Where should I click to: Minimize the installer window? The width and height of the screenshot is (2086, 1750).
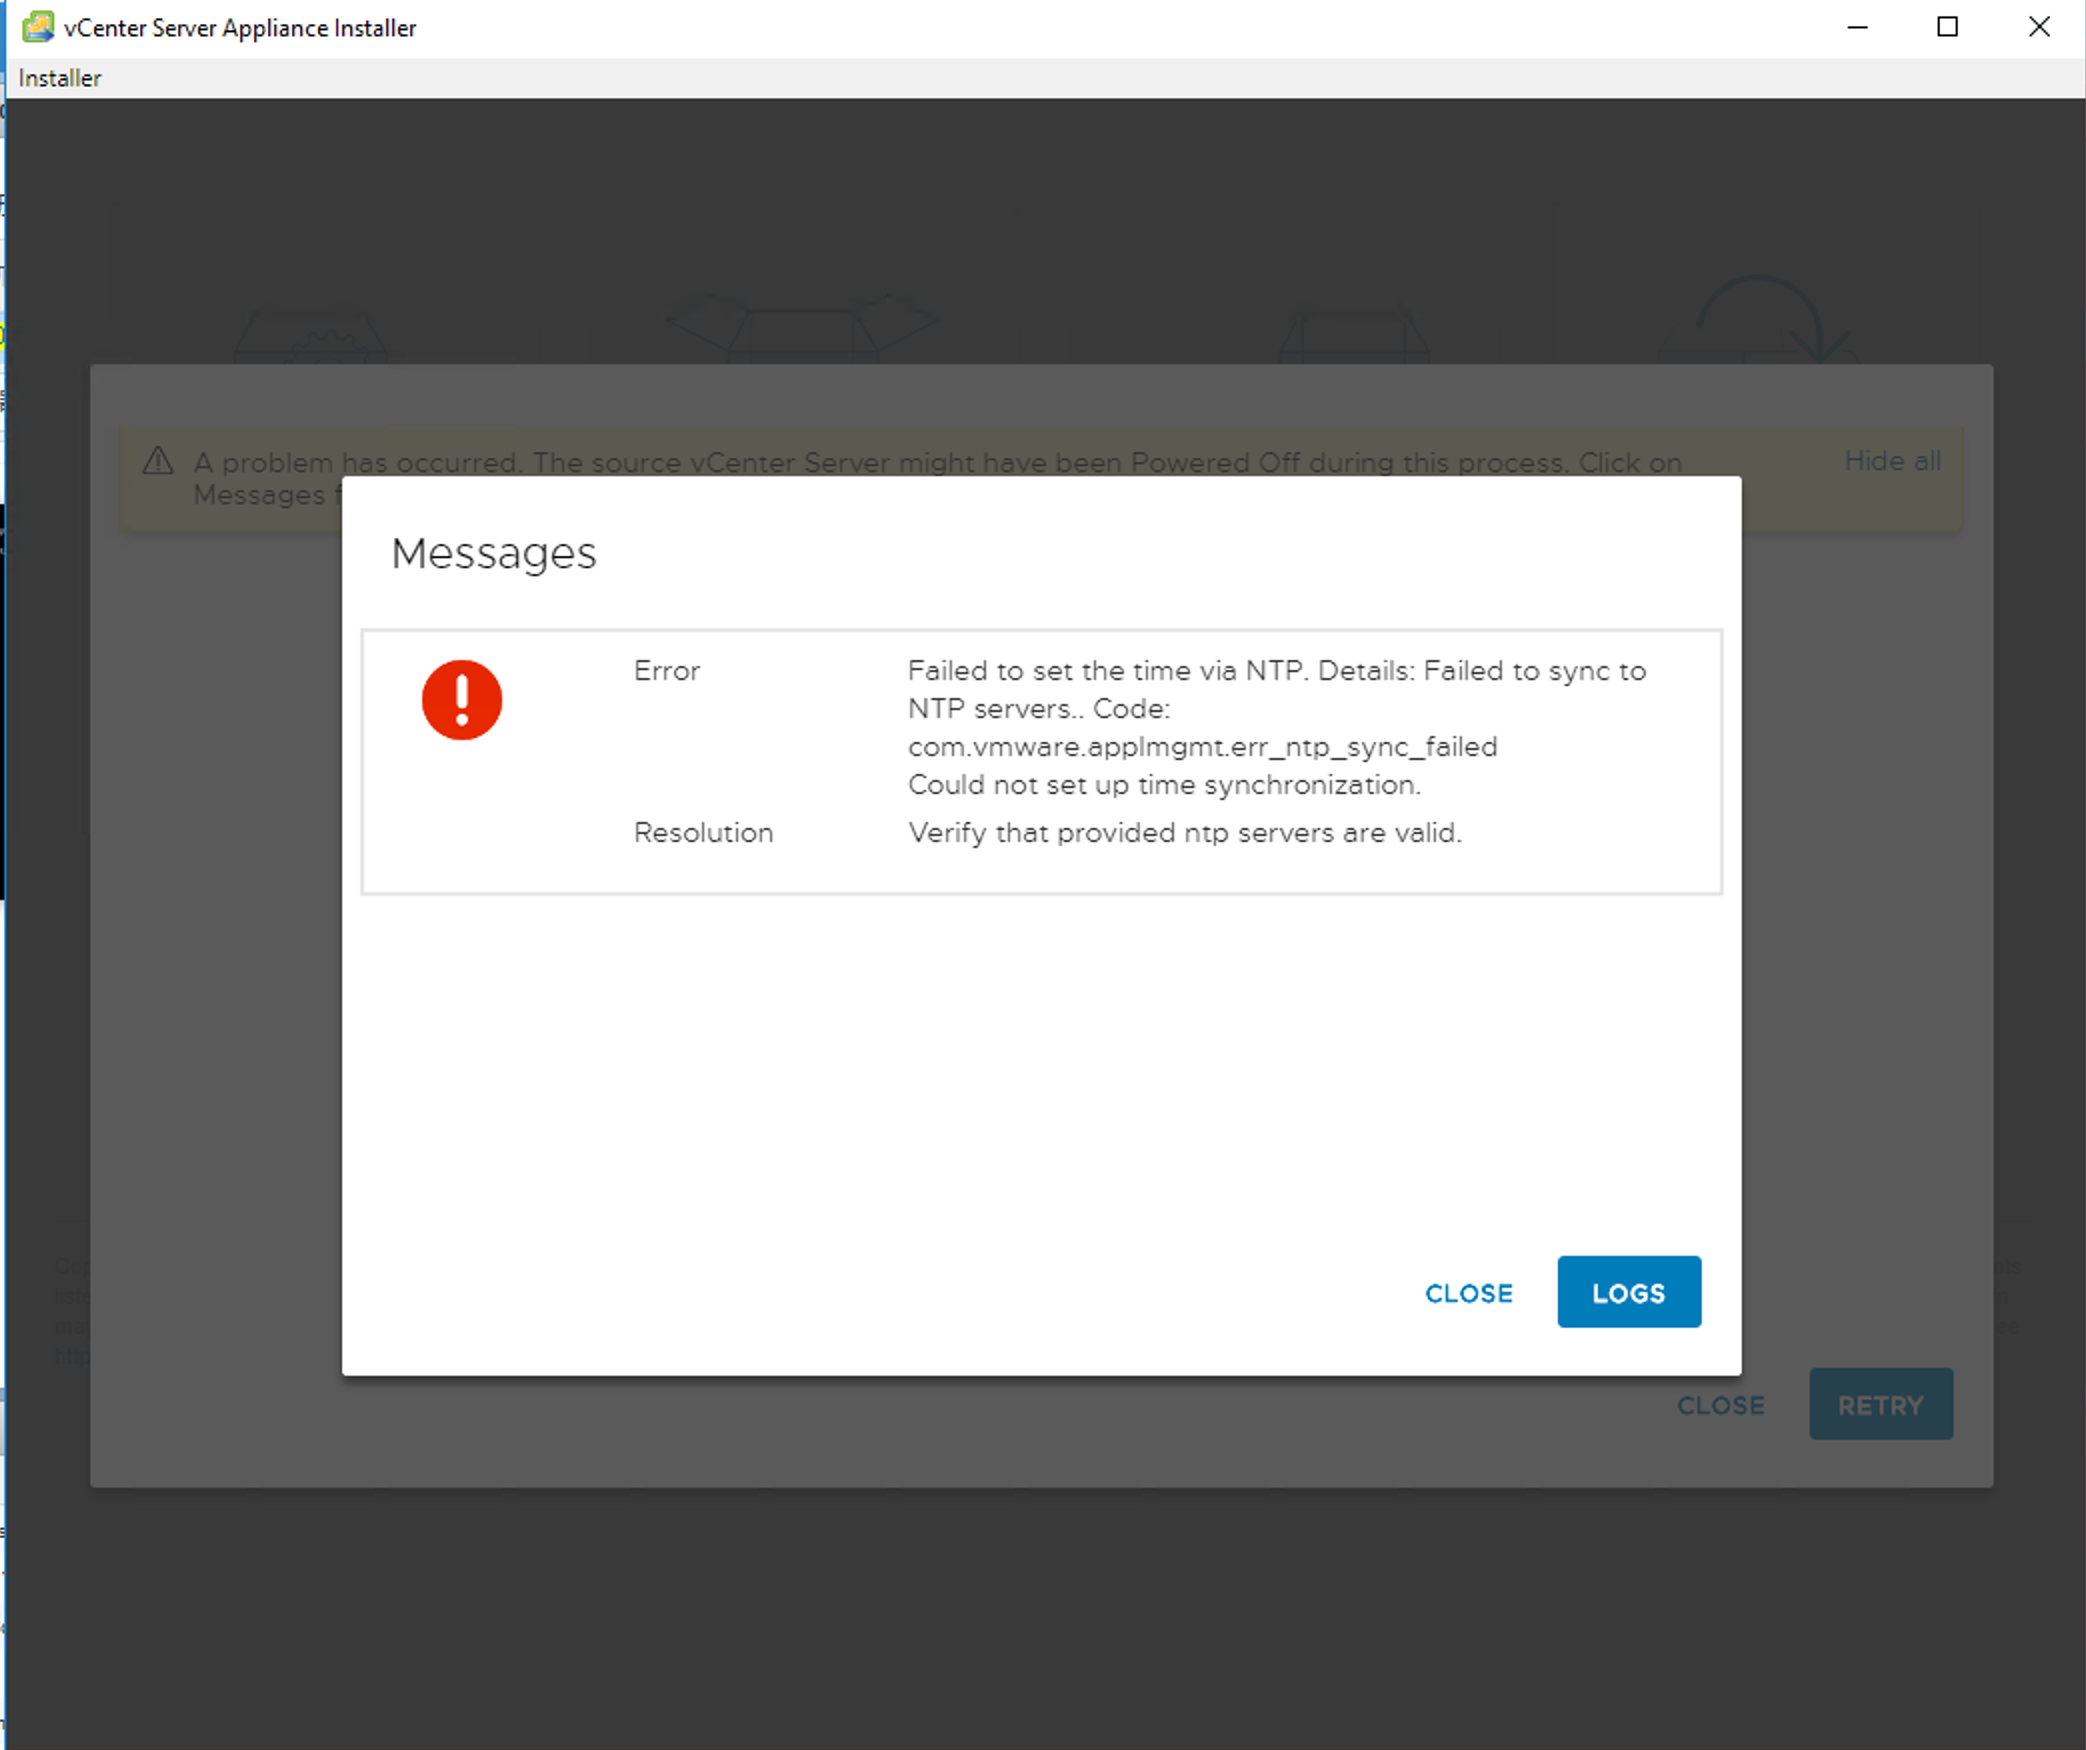[x=1857, y=27]
